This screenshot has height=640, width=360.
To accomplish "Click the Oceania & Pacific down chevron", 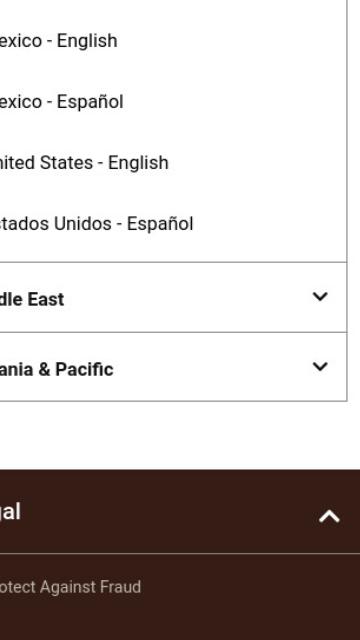I will coord(320,367).
